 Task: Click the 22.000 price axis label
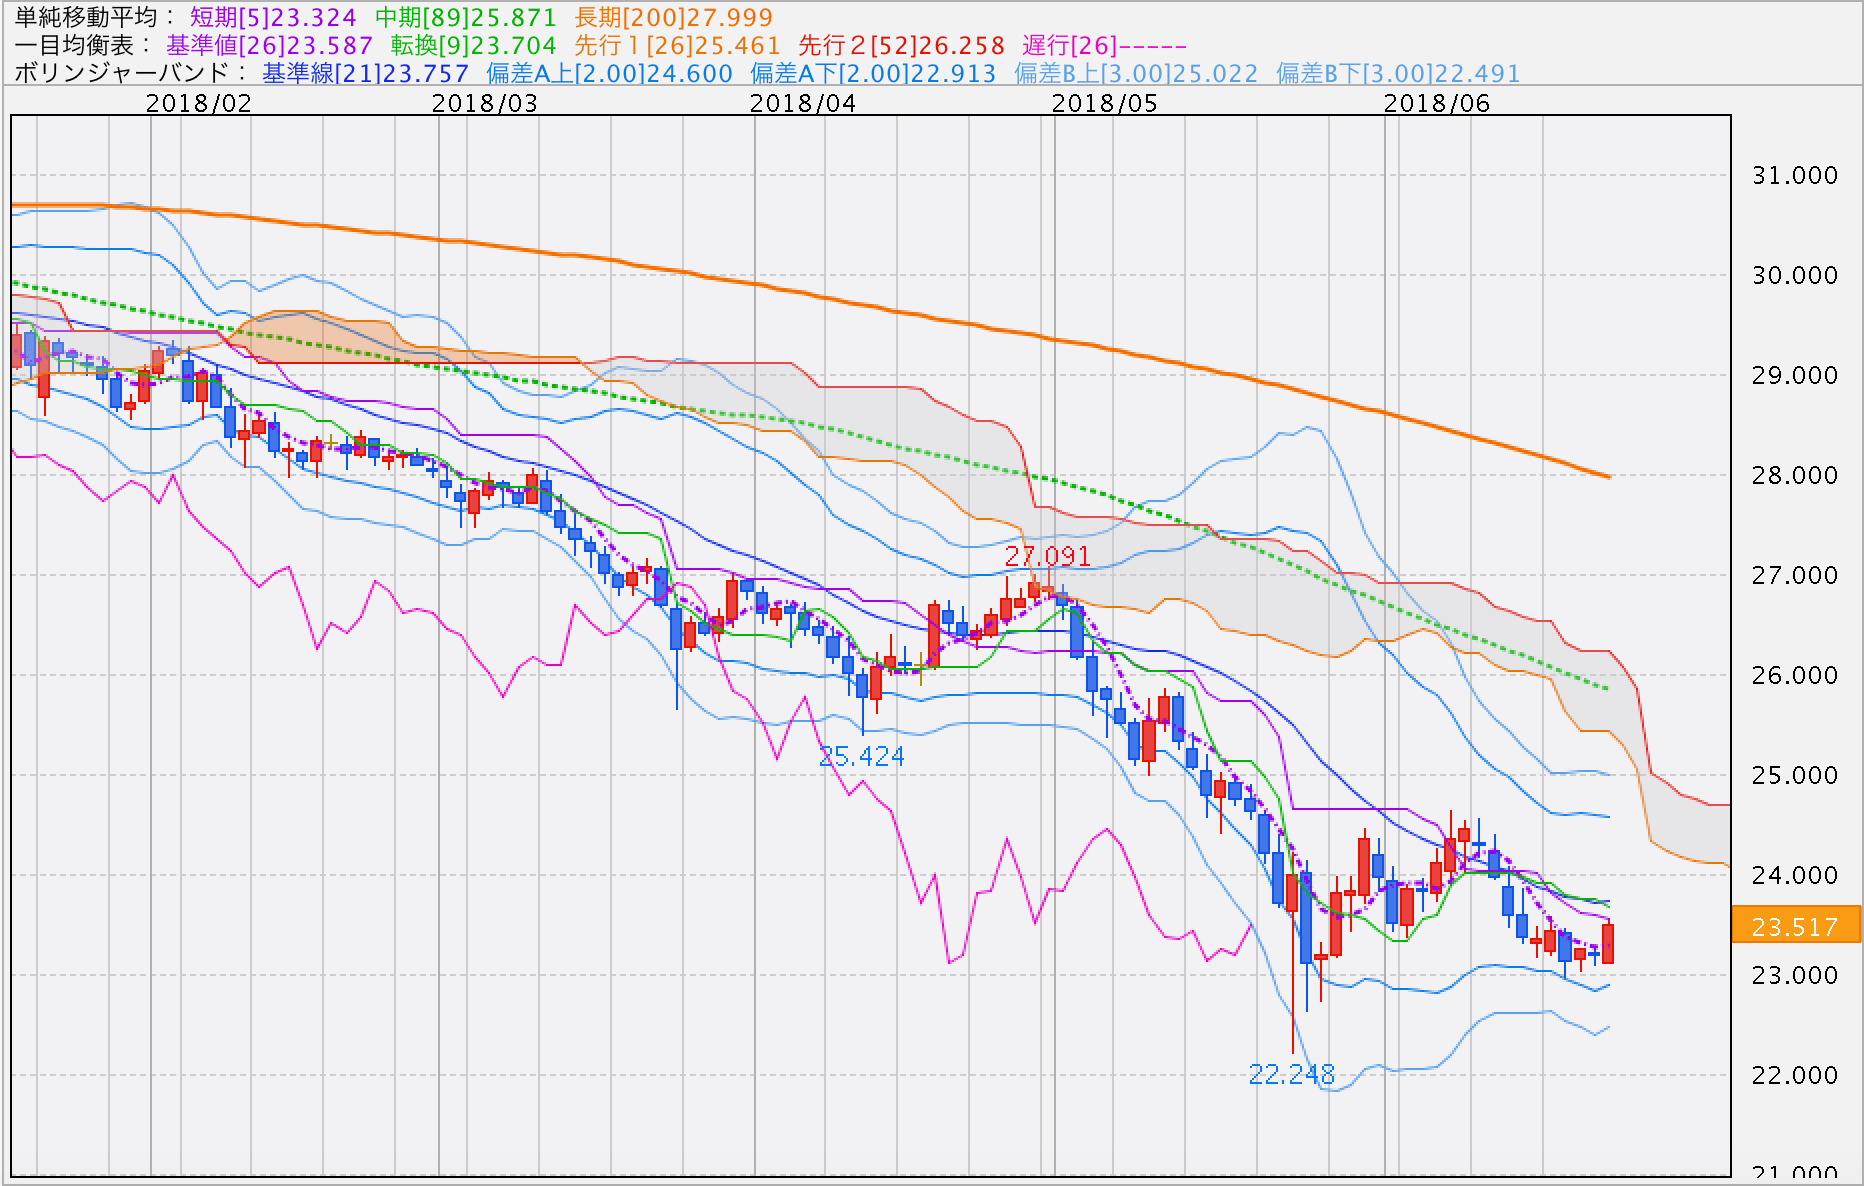pyautogui.click(x=1795, y=1075)
